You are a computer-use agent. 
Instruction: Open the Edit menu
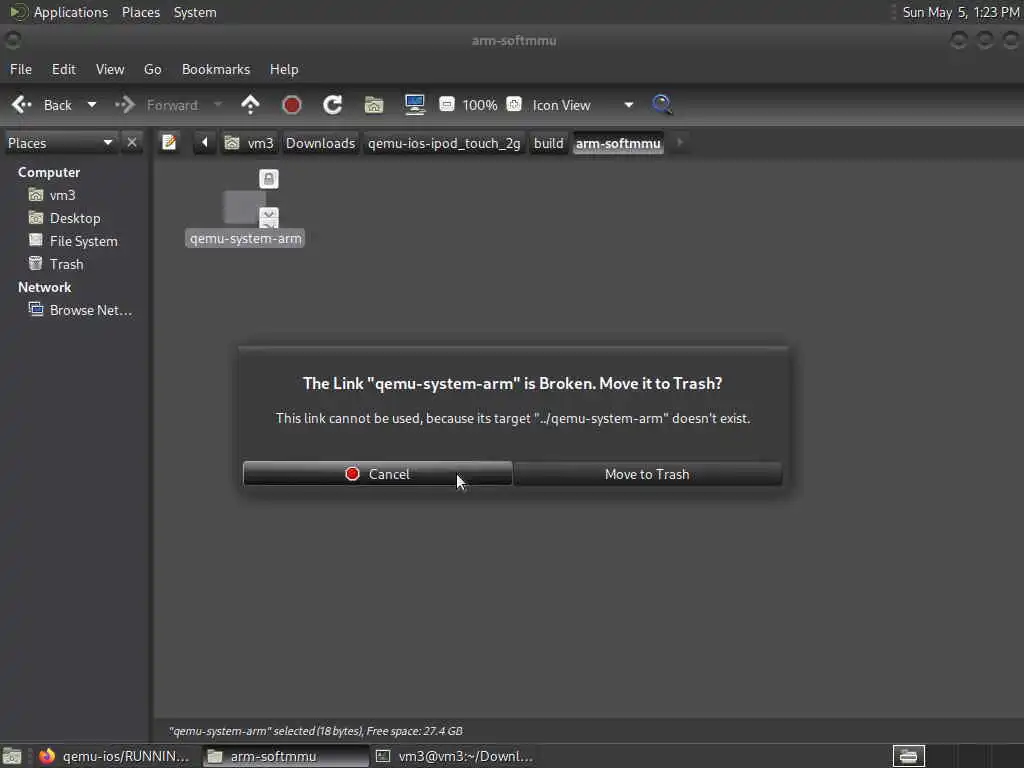(63, 69)
